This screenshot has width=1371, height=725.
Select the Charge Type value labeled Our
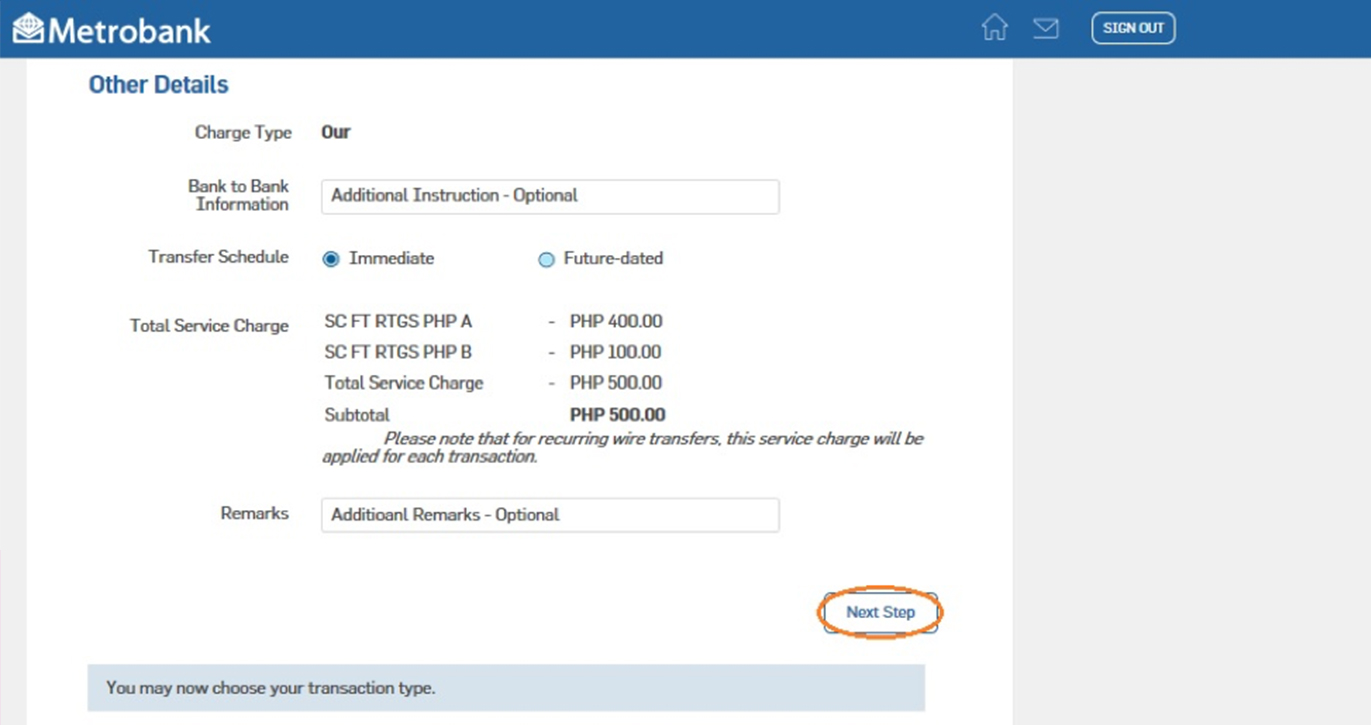(337, 132)
